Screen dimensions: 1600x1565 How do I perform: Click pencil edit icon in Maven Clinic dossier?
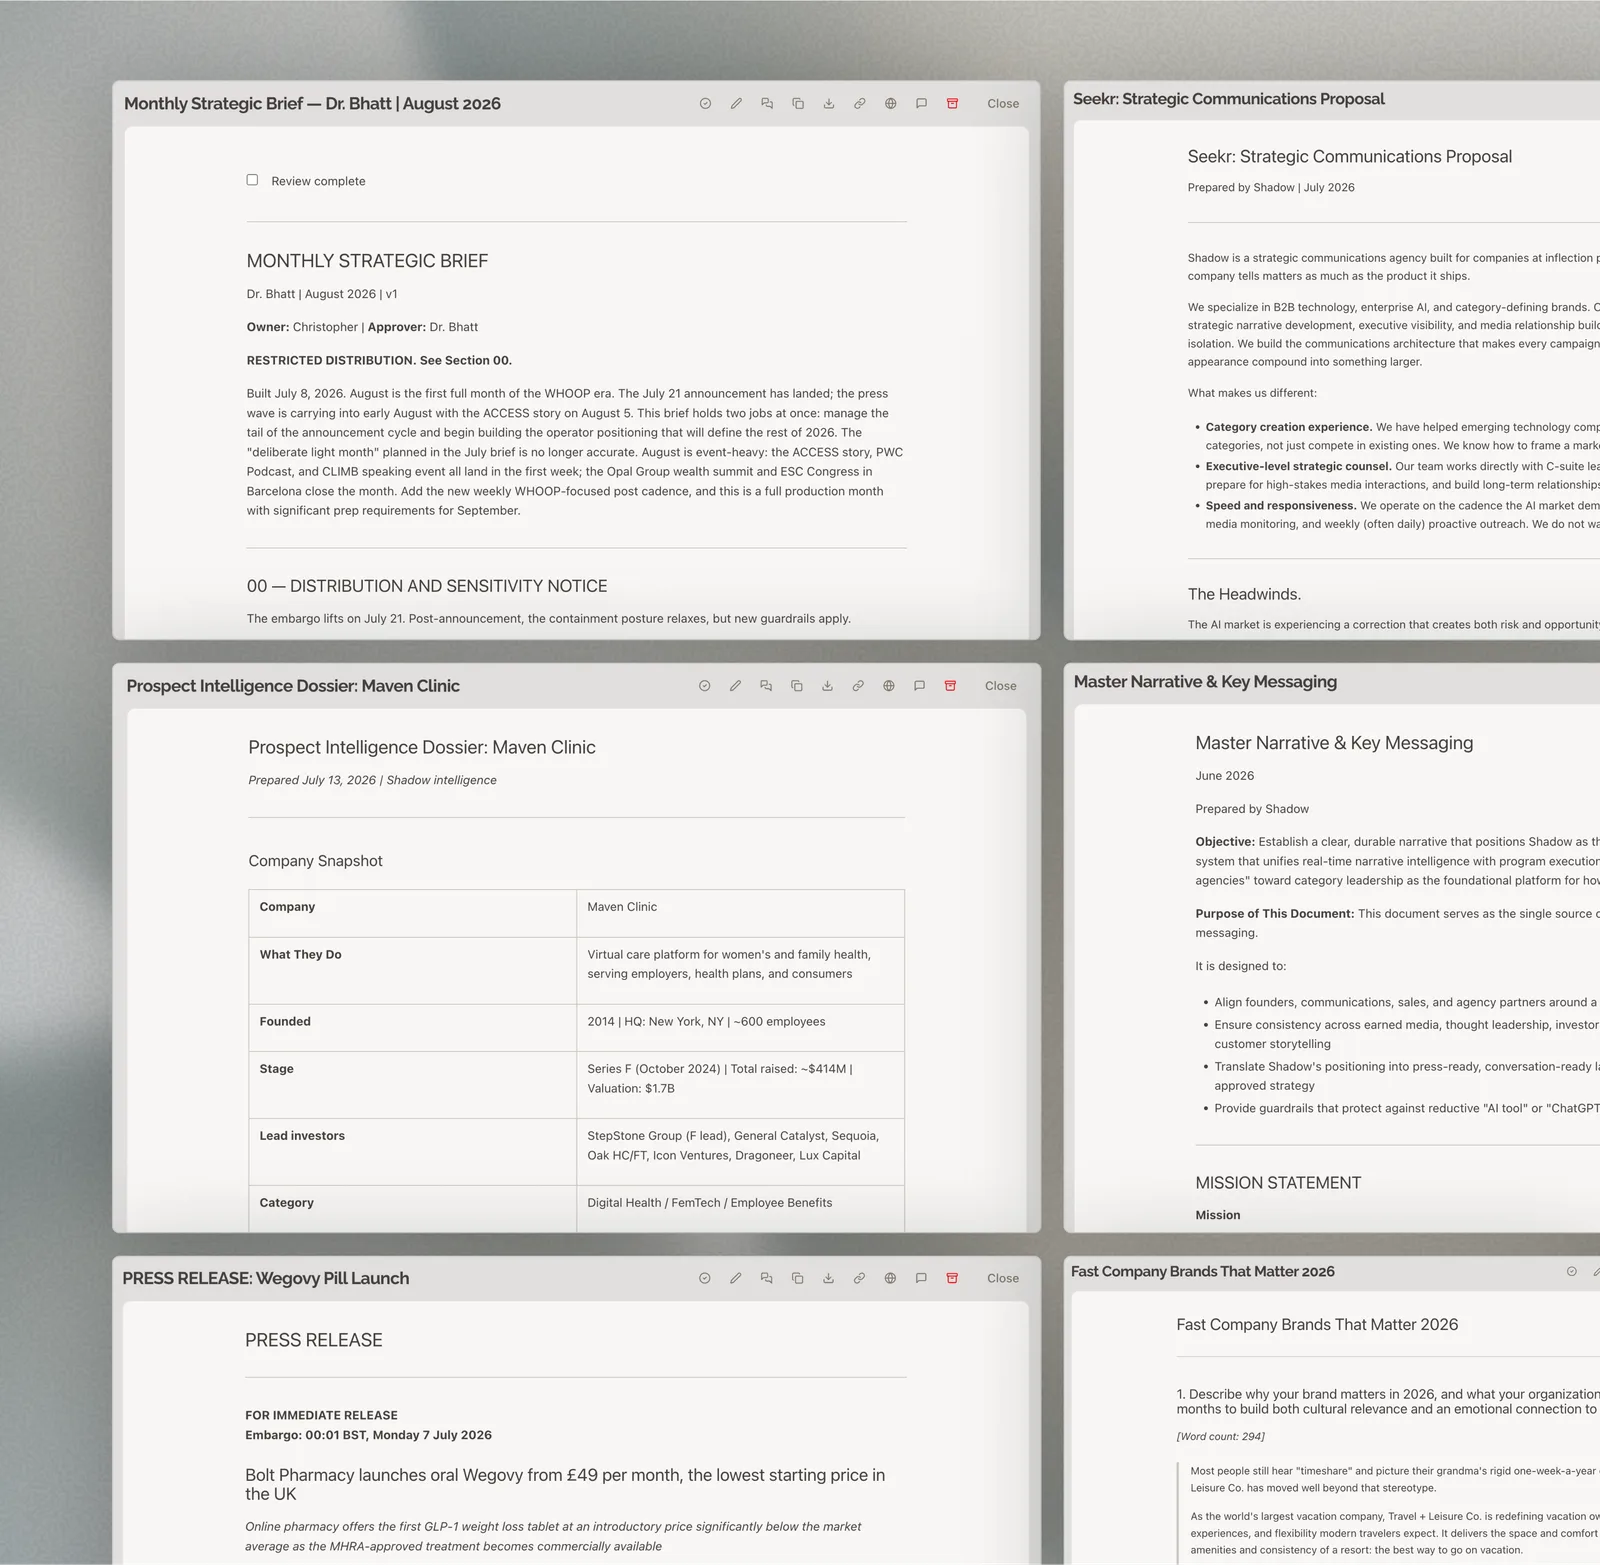tap(735, 686)
